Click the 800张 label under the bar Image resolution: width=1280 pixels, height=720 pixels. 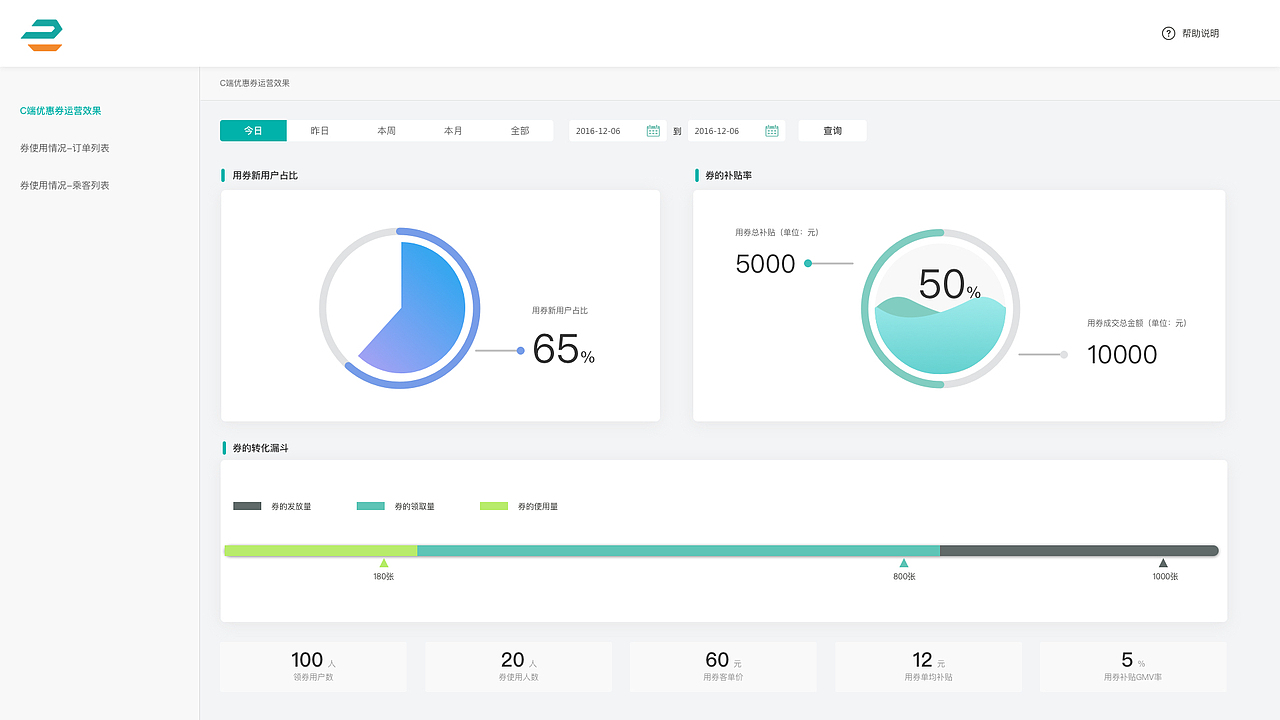[904, 576]
